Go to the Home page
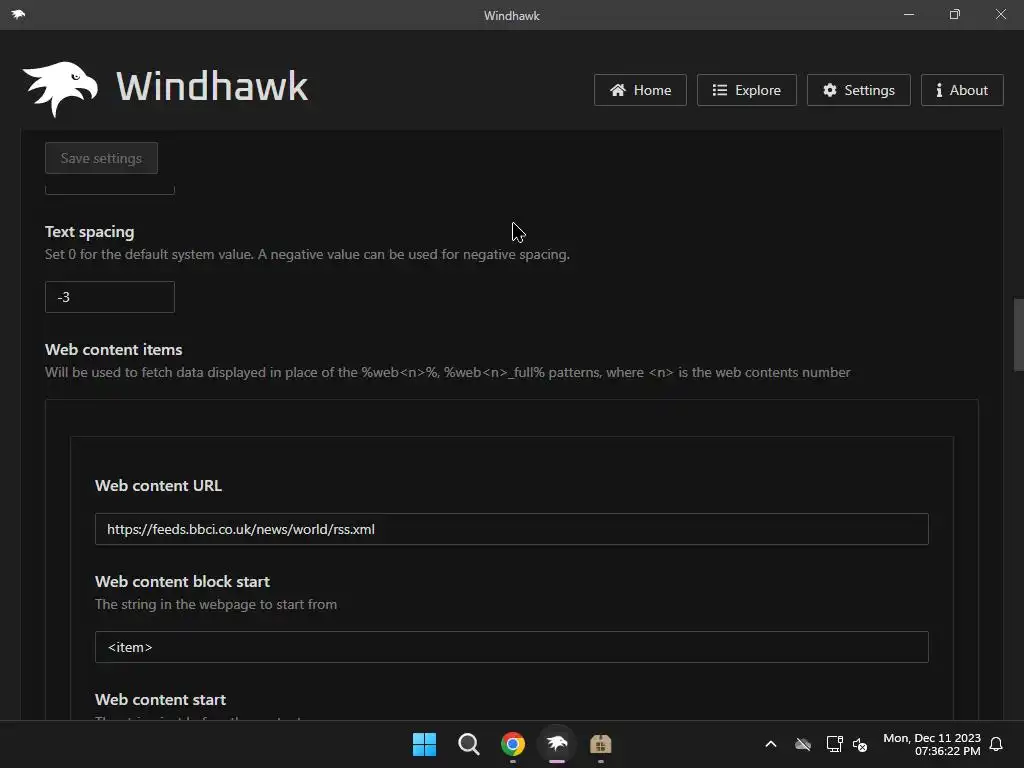Screen dimensions: 1024x768 pos(640,90)
